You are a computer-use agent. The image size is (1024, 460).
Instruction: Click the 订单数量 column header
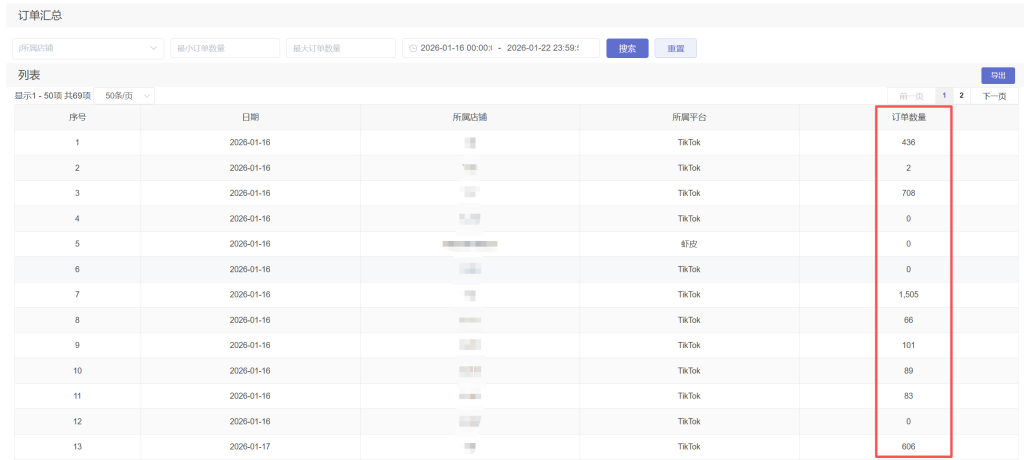point(908,117)
